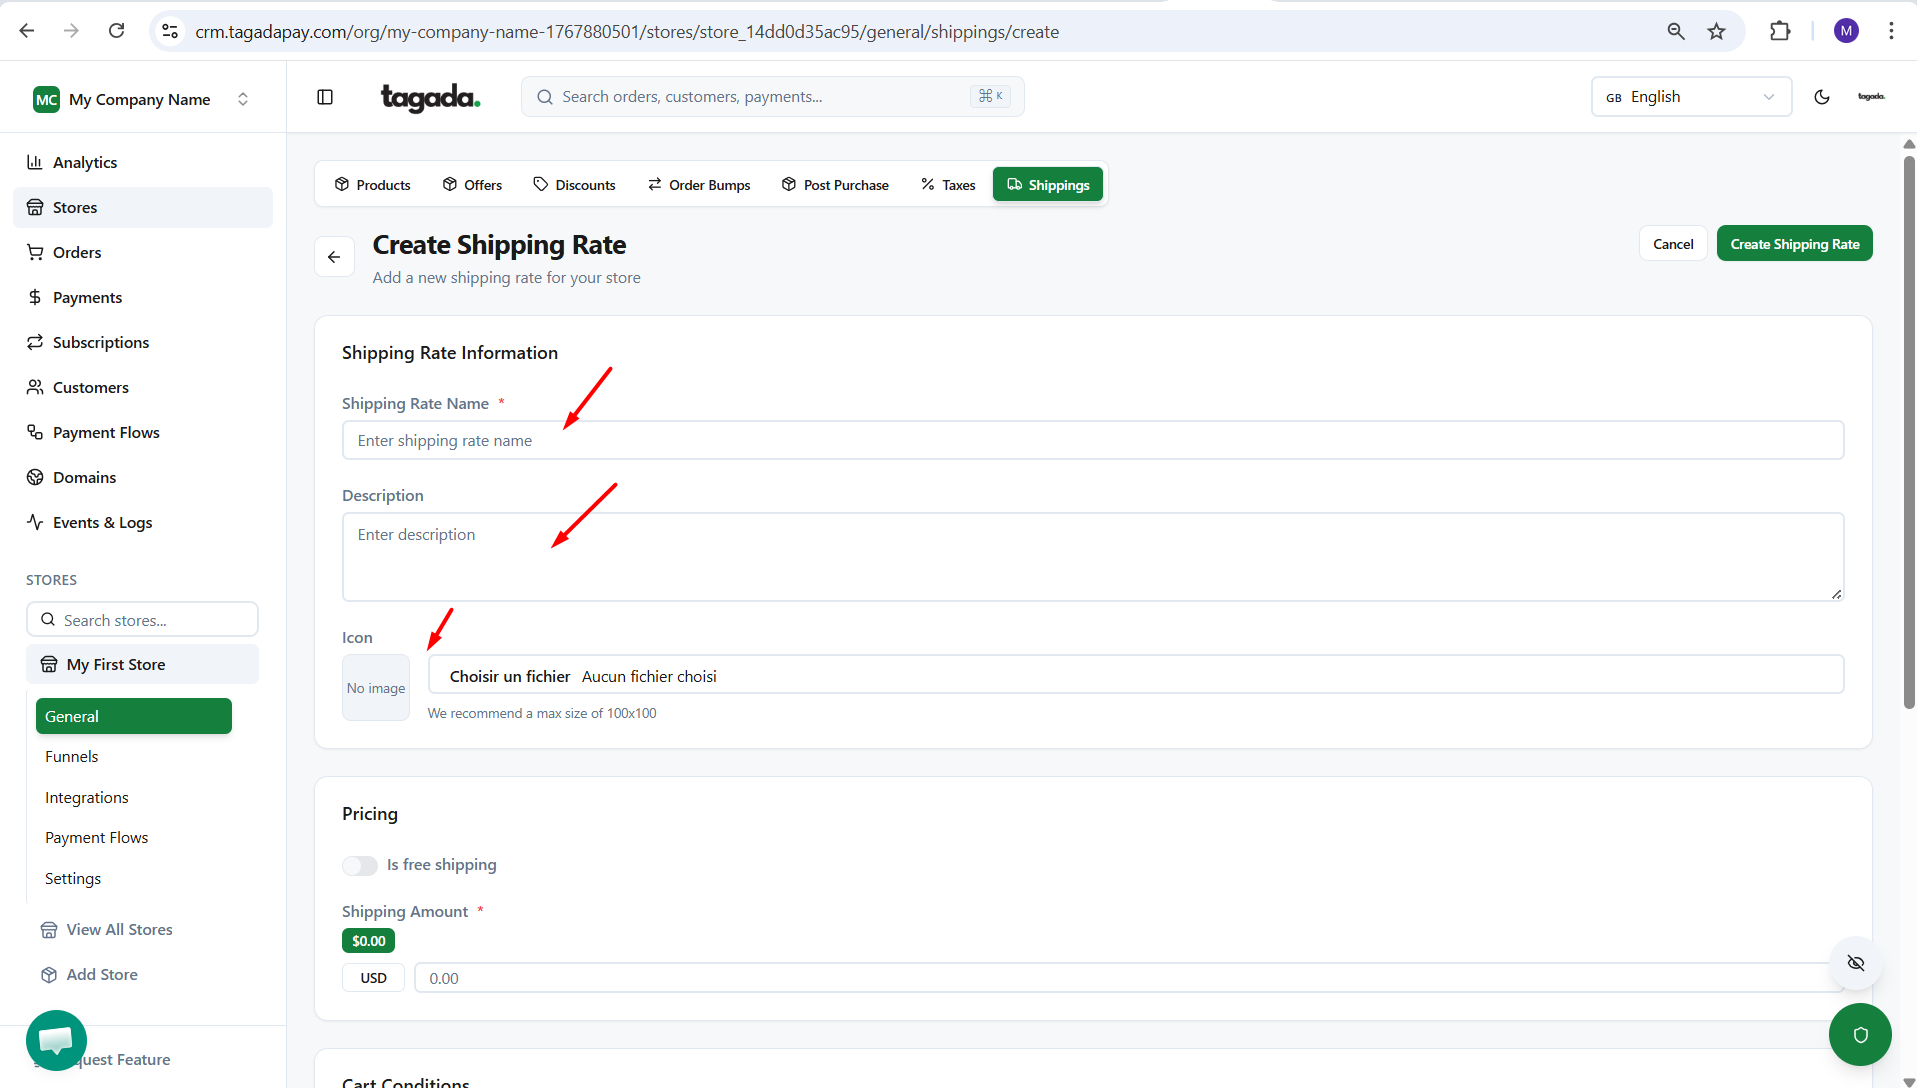Screen dimensions: 1917x1088
Task: Click the sidebar collapse panel icon
Action: 325,97
